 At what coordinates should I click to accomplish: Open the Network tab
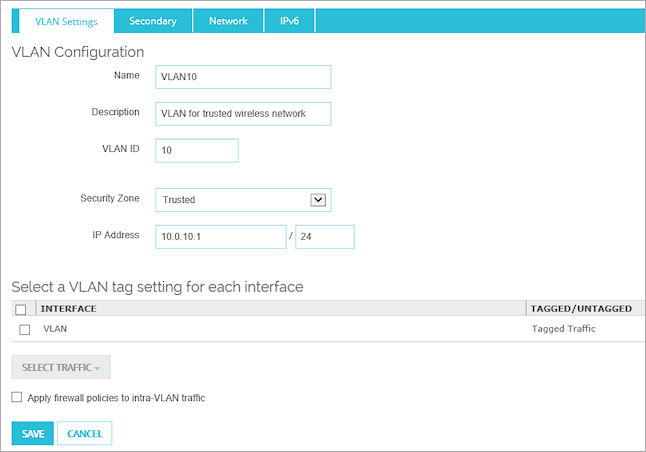(228, 21)
